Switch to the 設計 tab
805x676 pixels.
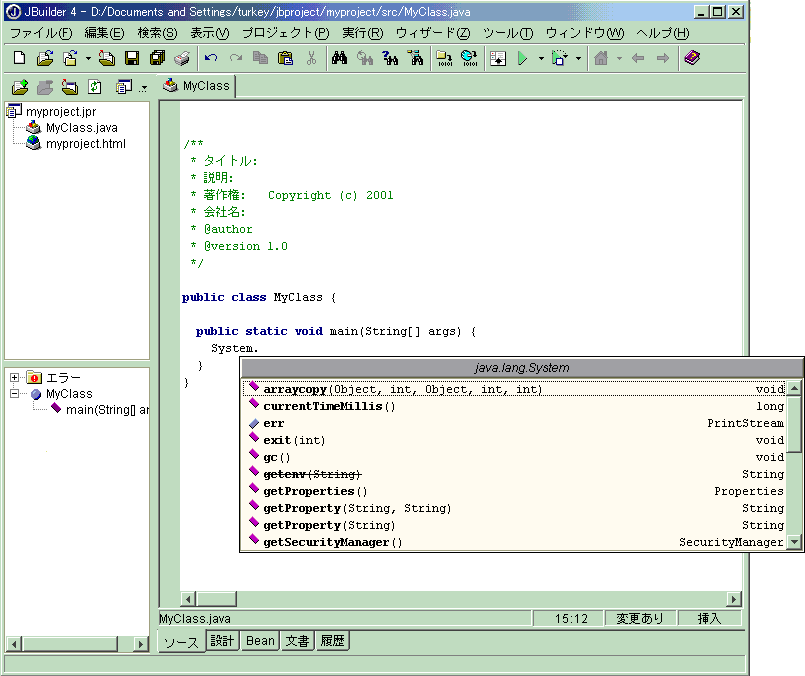[x=222, y=641]
